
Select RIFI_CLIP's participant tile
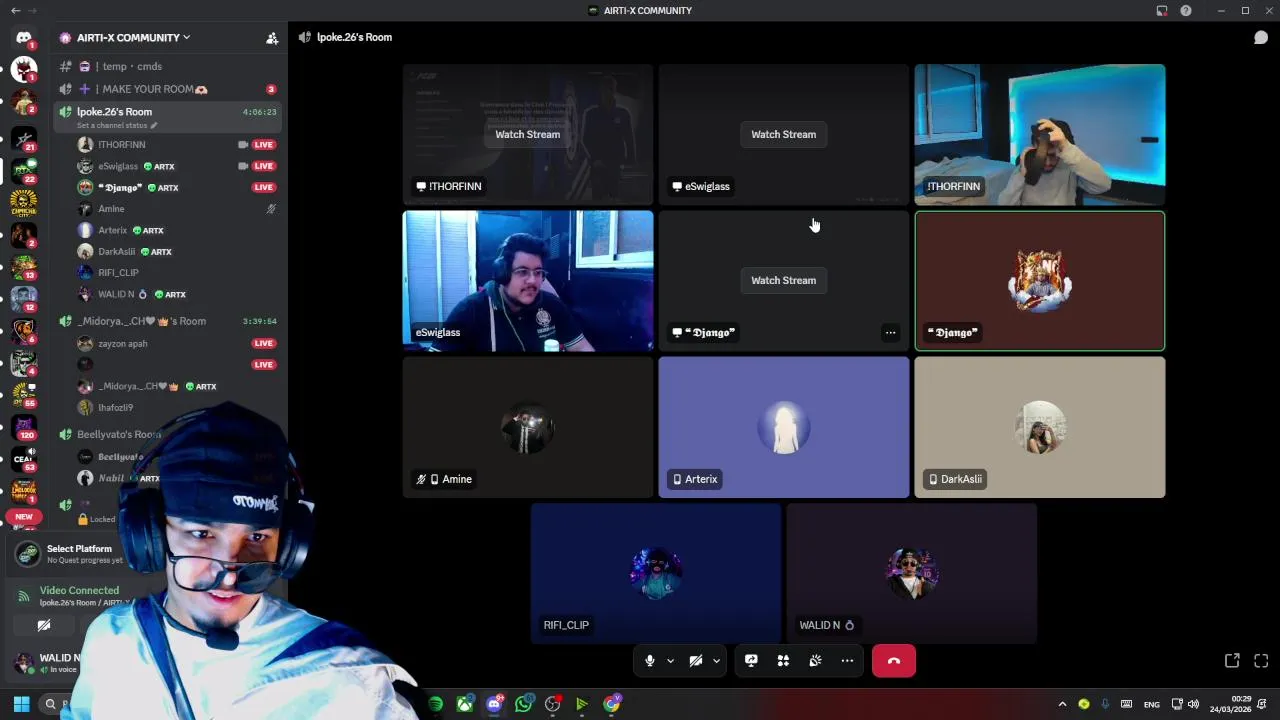(656, 573)
